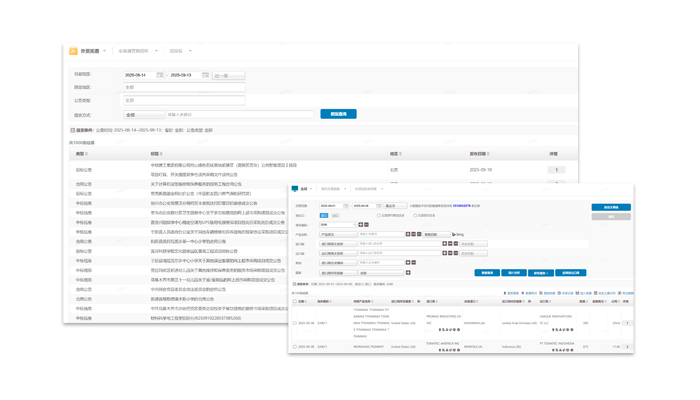The height and width of the screenshot is (400, 700).
Task: Open calendar for start date 2025-08-14
Action: pos(160,75)
